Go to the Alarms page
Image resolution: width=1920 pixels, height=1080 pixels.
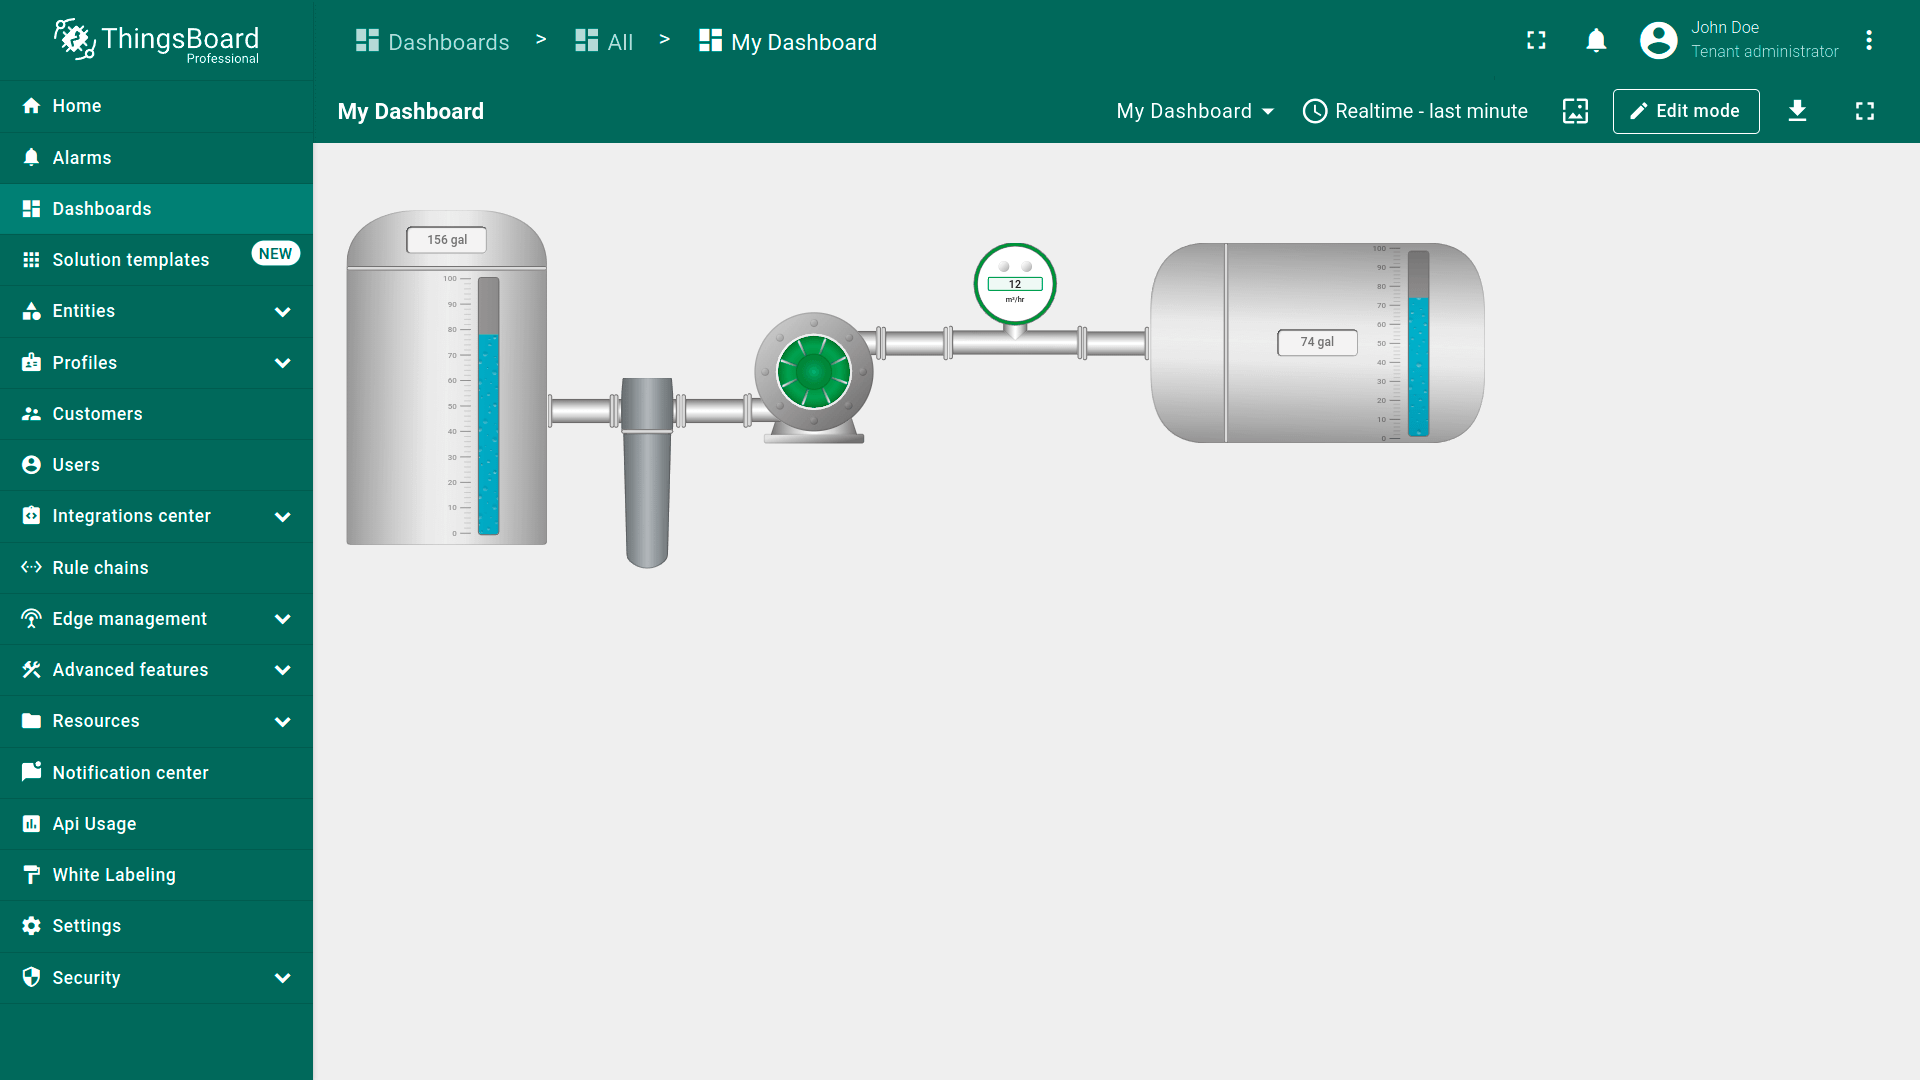pos(82,158)
